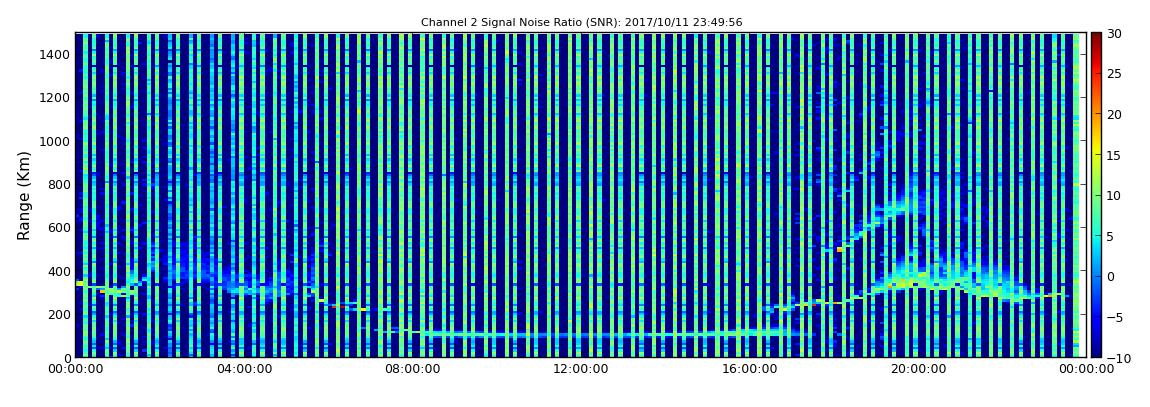Screen dimensions: 1150x407
Task: Click the colorbar label 15
Action: (1115, 155)
